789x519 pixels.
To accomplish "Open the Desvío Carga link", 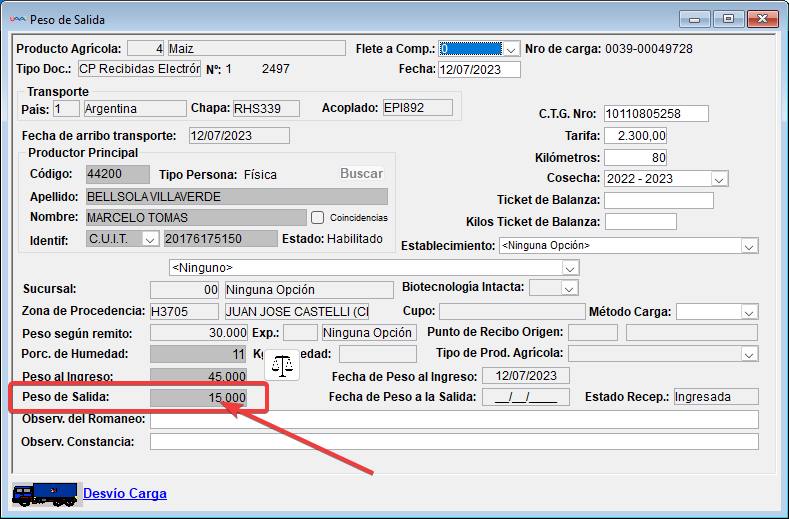I will coord(125,493).
